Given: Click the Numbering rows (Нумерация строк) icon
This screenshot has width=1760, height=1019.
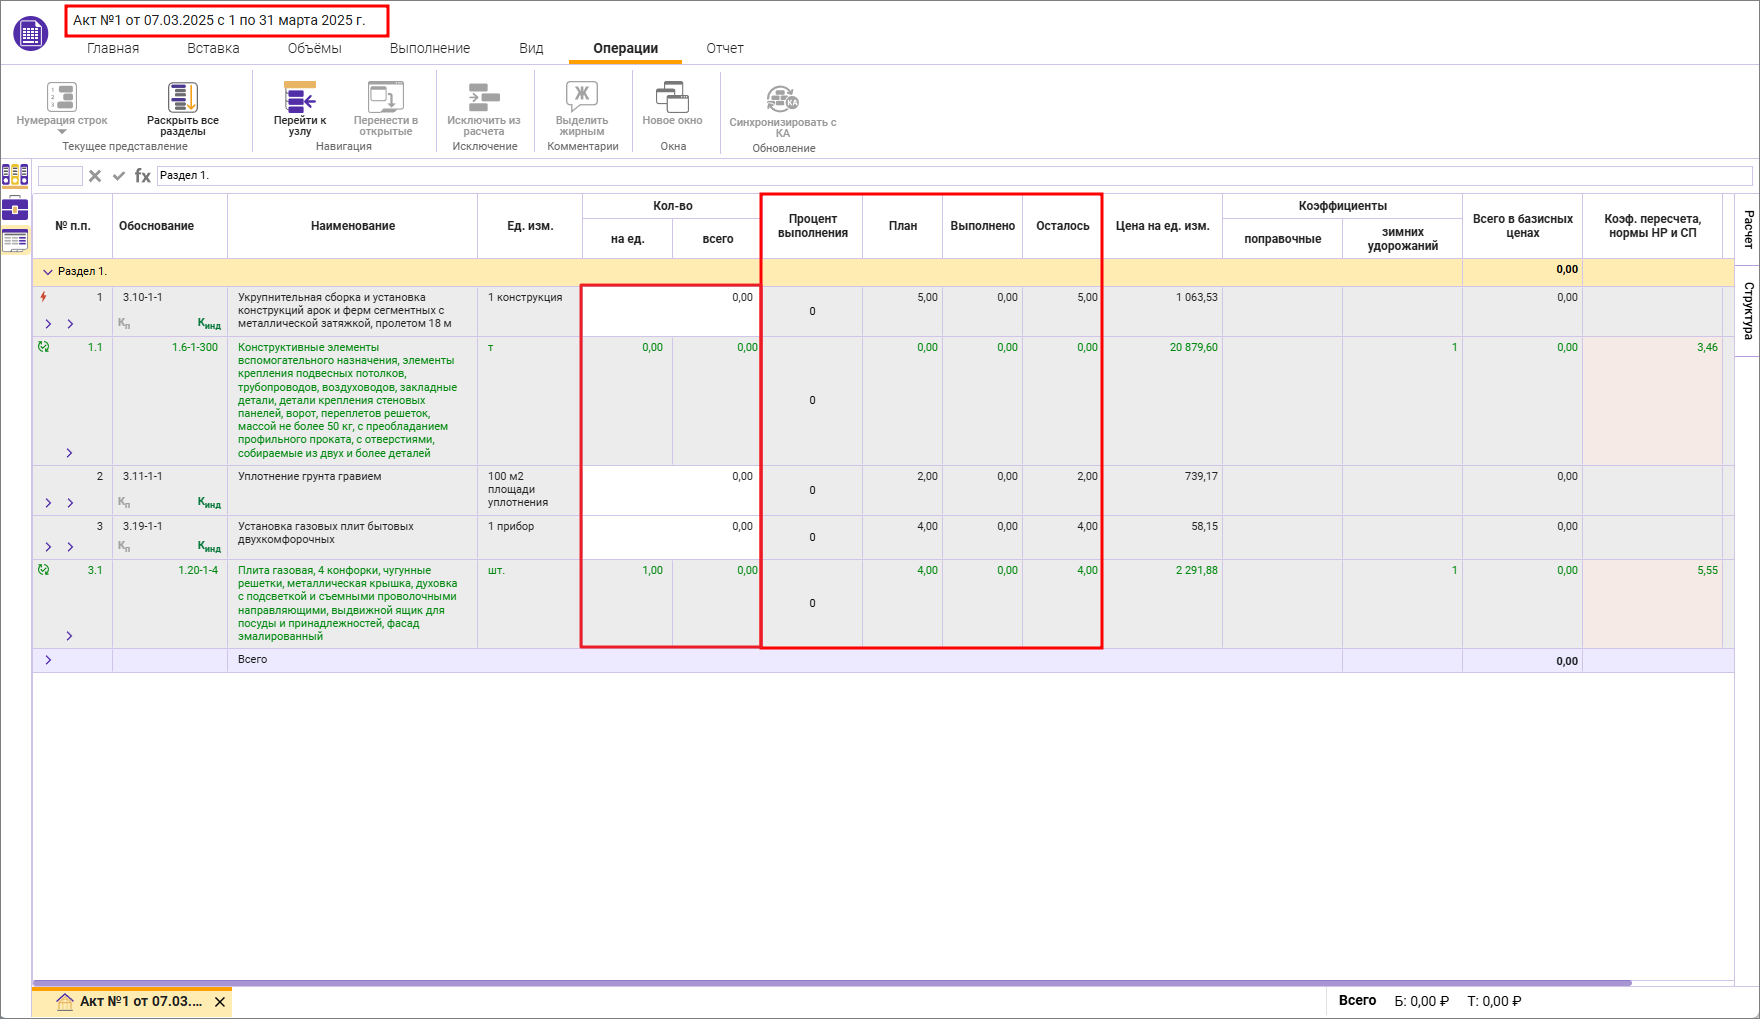Looking at the screenshot, I should (x=62, y=98).
